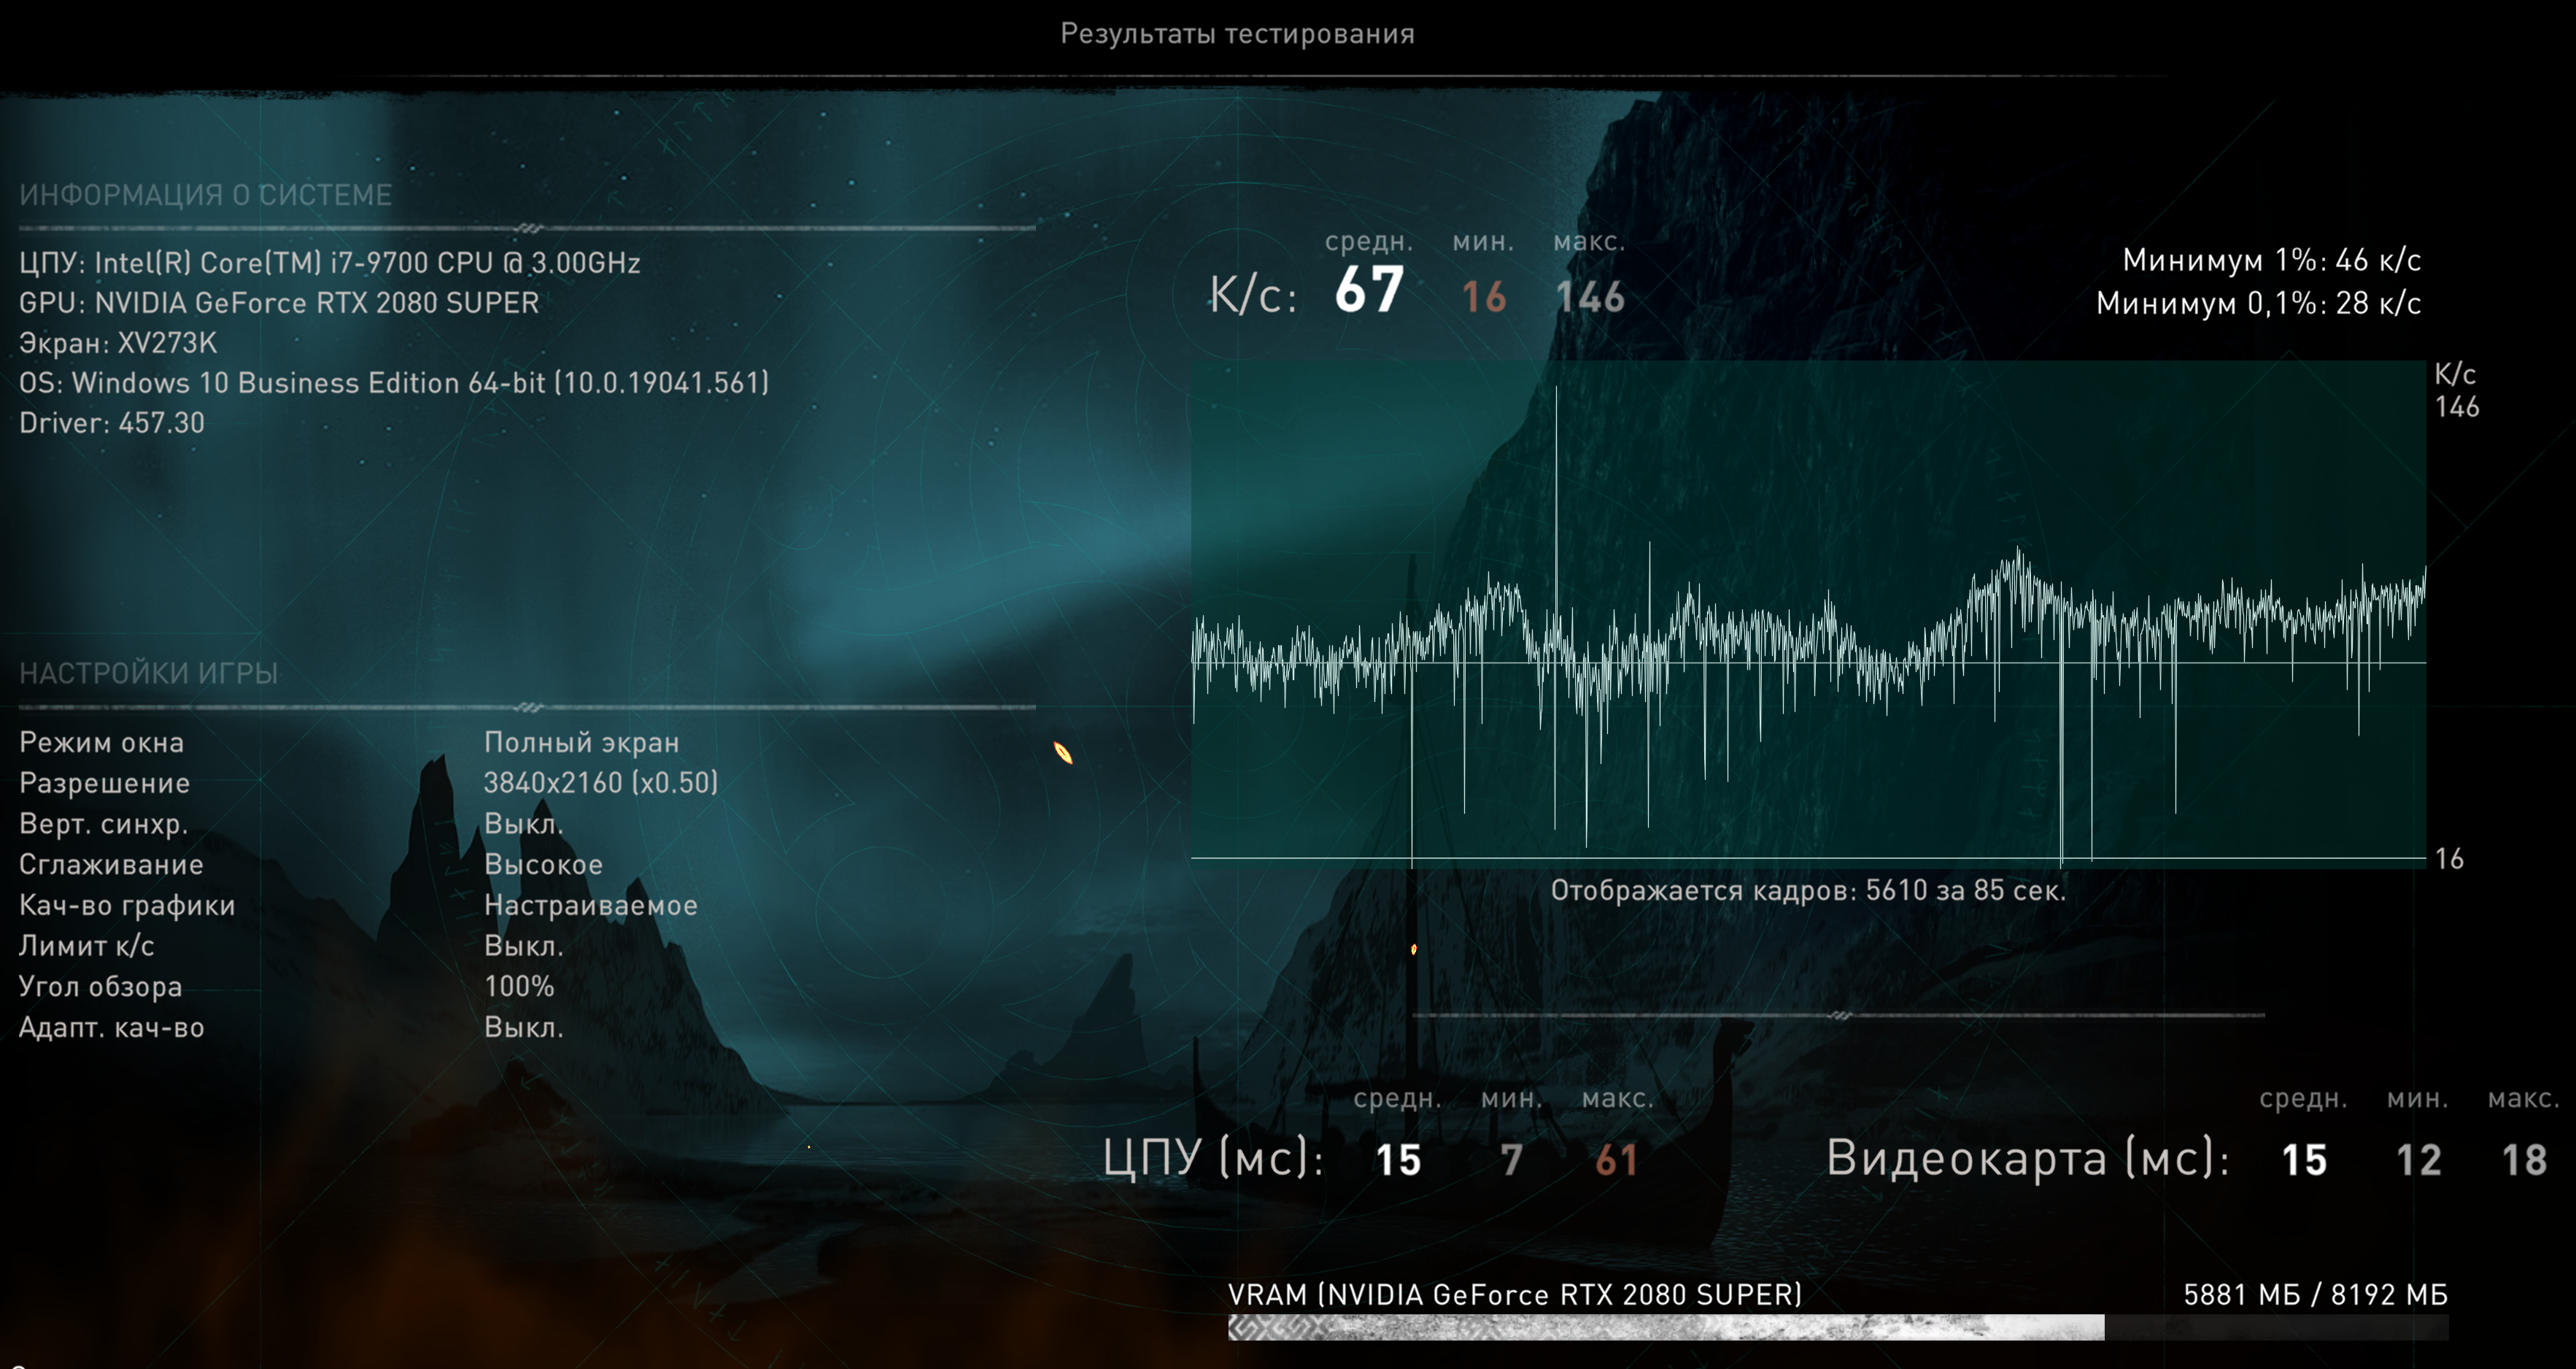Click the orange ember icon near graph
Viewport: 2576px width, 1369px height.
pos(1063,753)
